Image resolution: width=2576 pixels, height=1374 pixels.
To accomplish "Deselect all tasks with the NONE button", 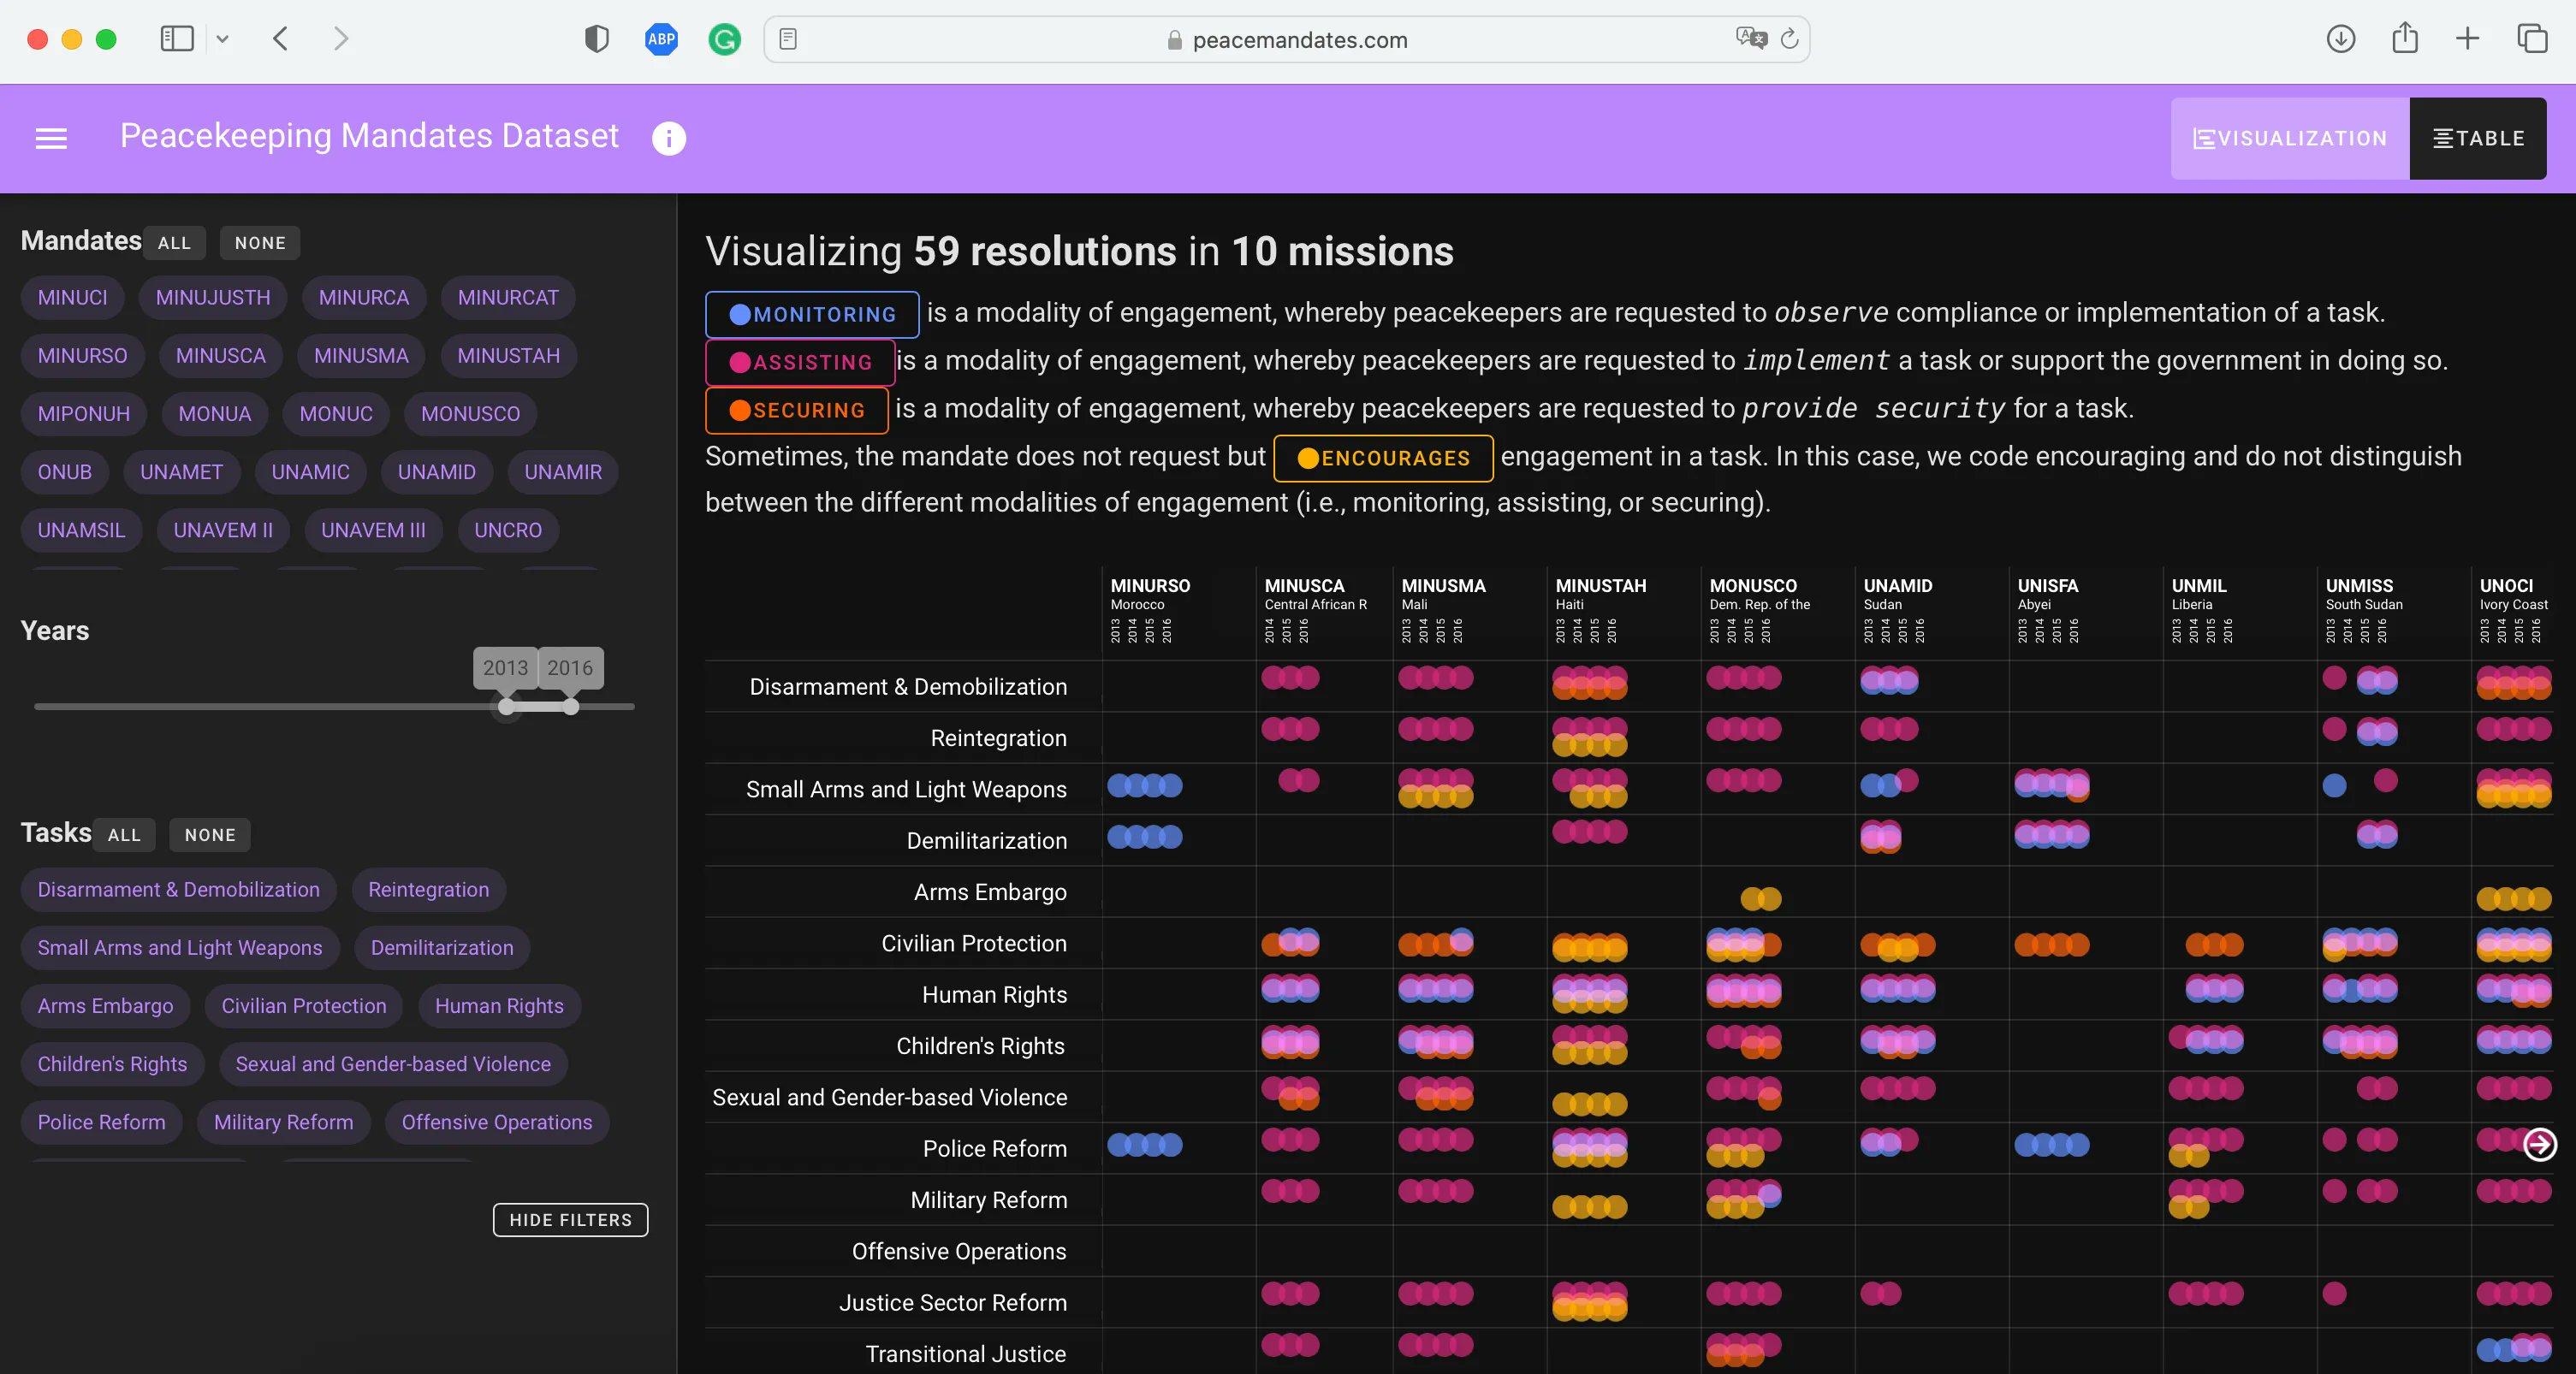I will [x=210, y=835].
